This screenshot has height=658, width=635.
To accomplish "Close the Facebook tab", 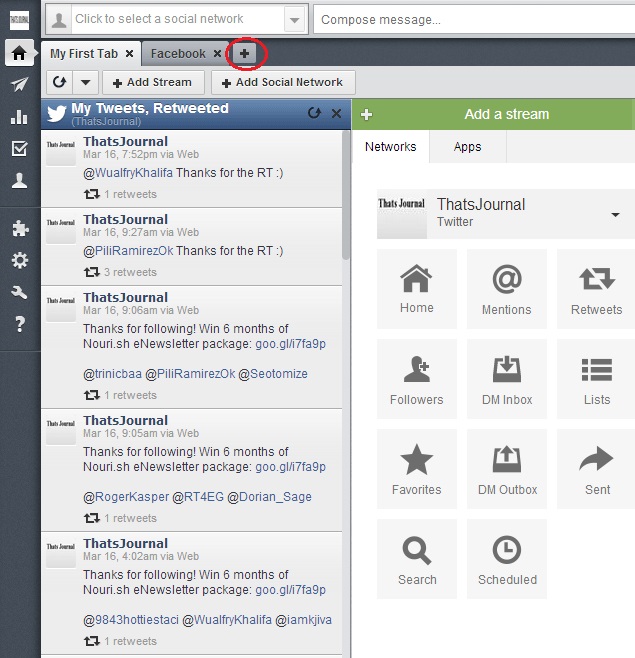I will pyautogui.click(x=217, y=54).
